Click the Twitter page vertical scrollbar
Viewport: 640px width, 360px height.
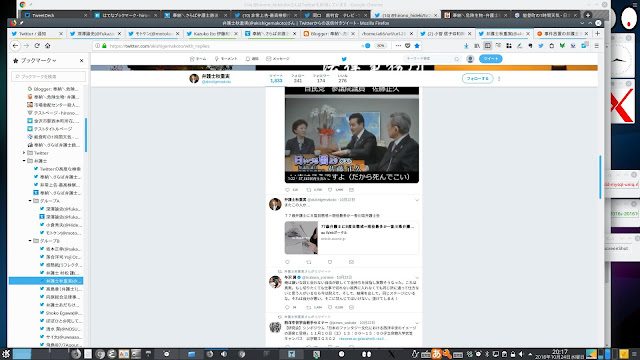click(x=600, y=177)
